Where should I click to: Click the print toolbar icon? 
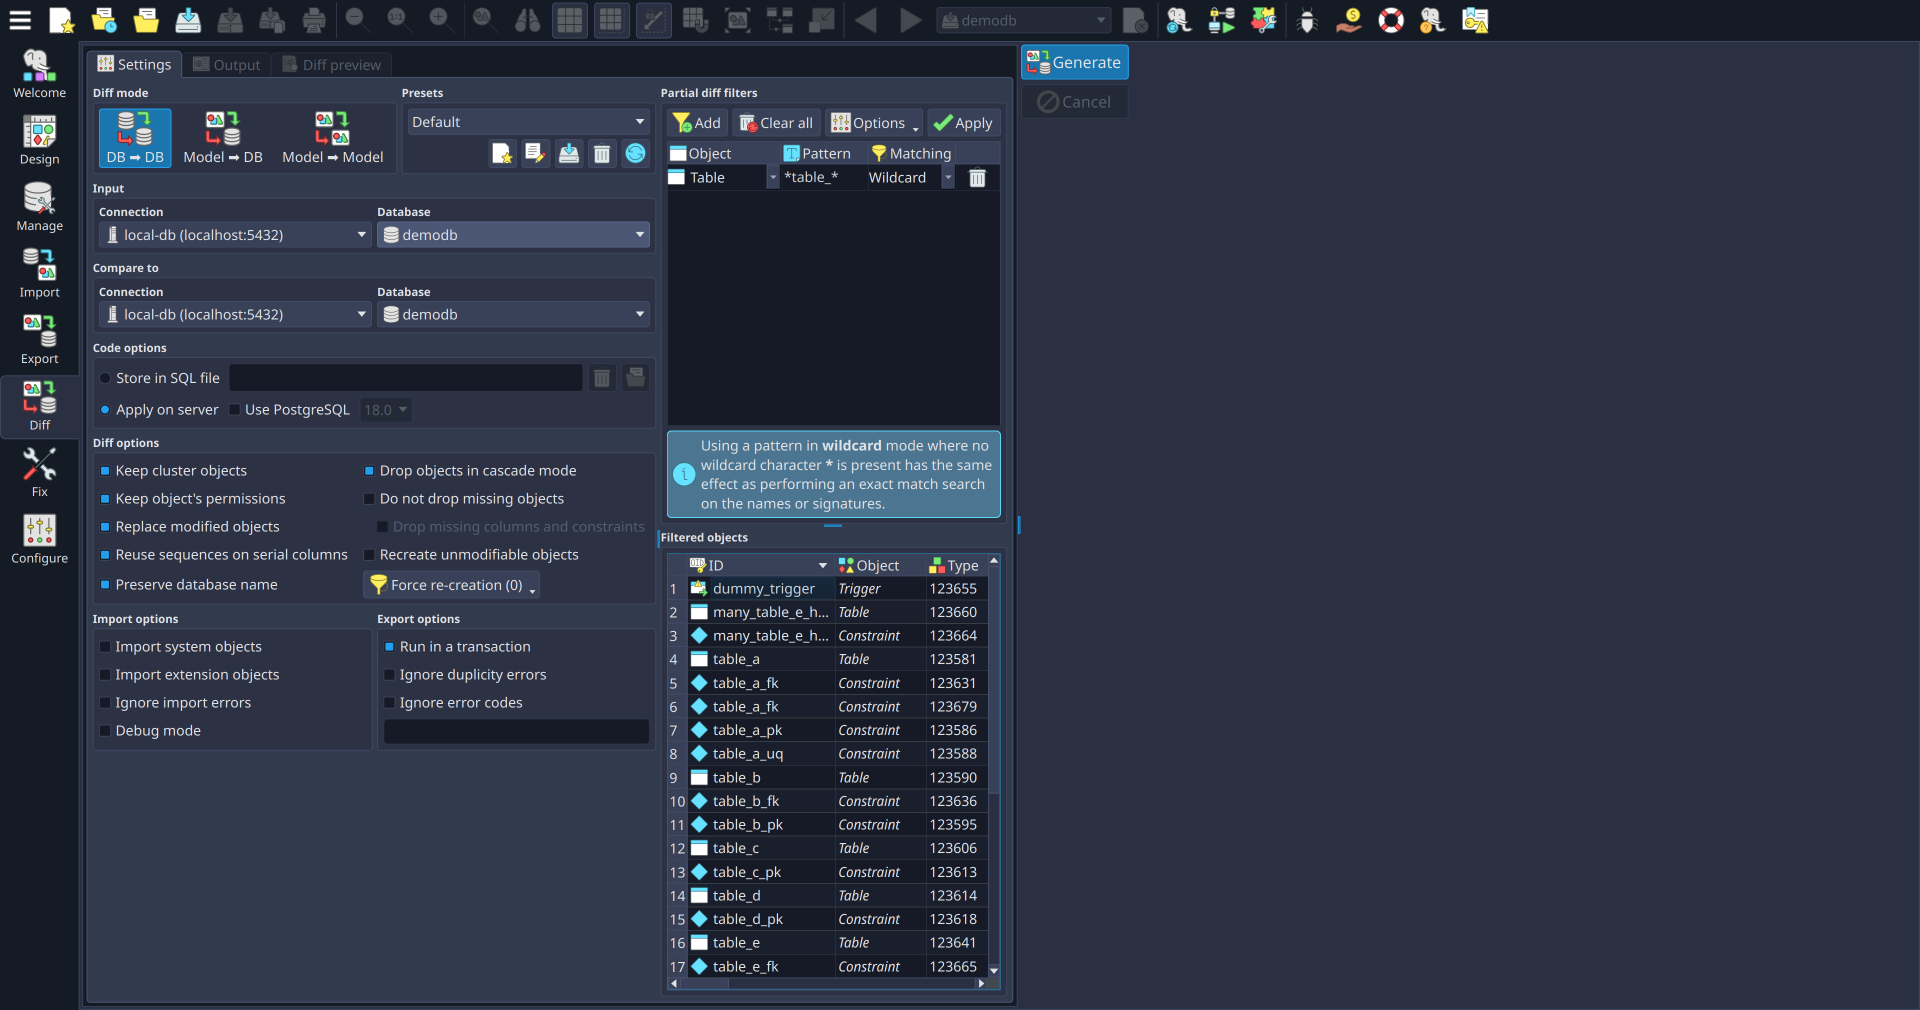313,20
